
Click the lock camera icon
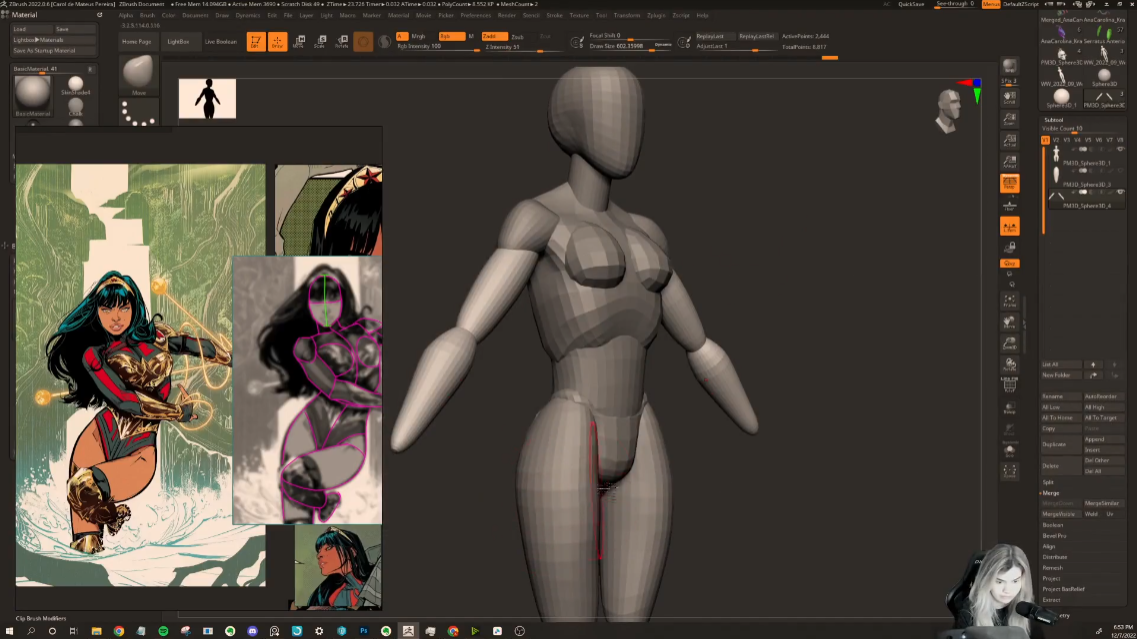(x=1009, y=247)
